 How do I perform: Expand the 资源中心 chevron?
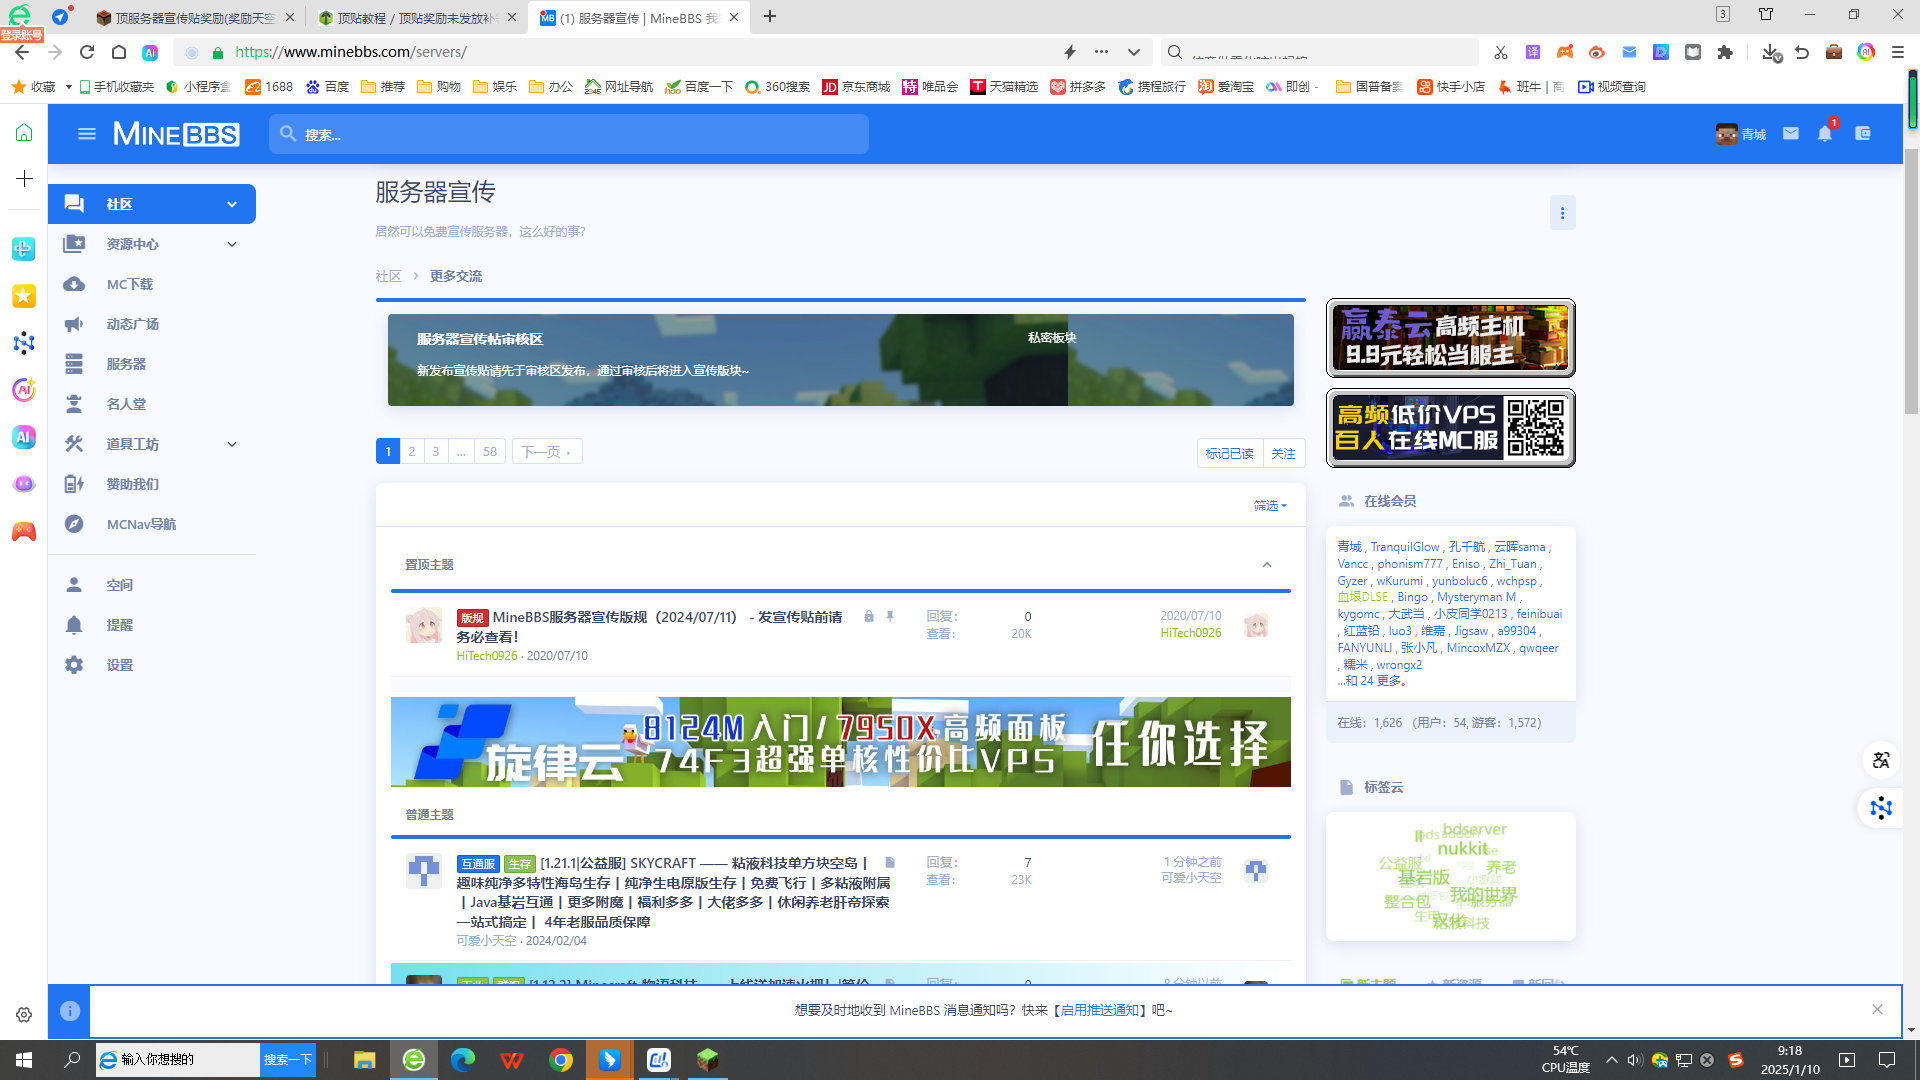[x=232, y=244]
